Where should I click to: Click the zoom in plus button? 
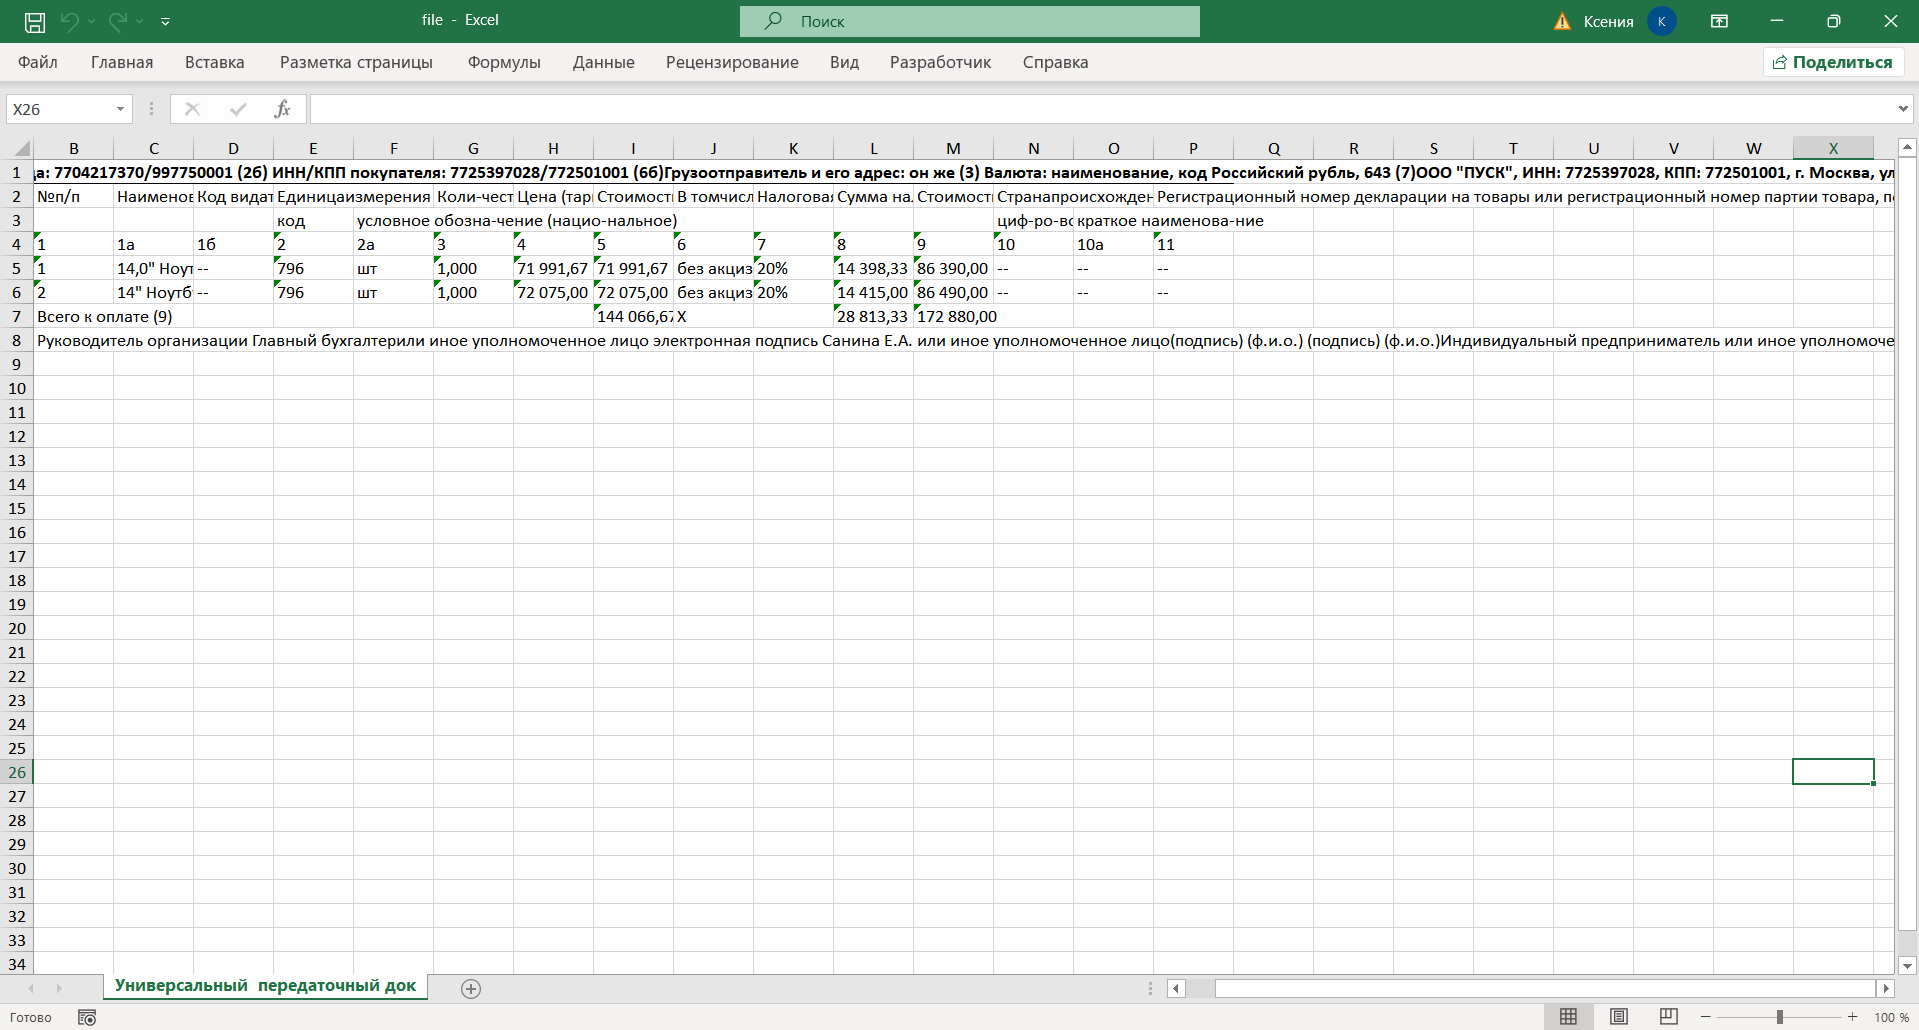point(1852,1017)
